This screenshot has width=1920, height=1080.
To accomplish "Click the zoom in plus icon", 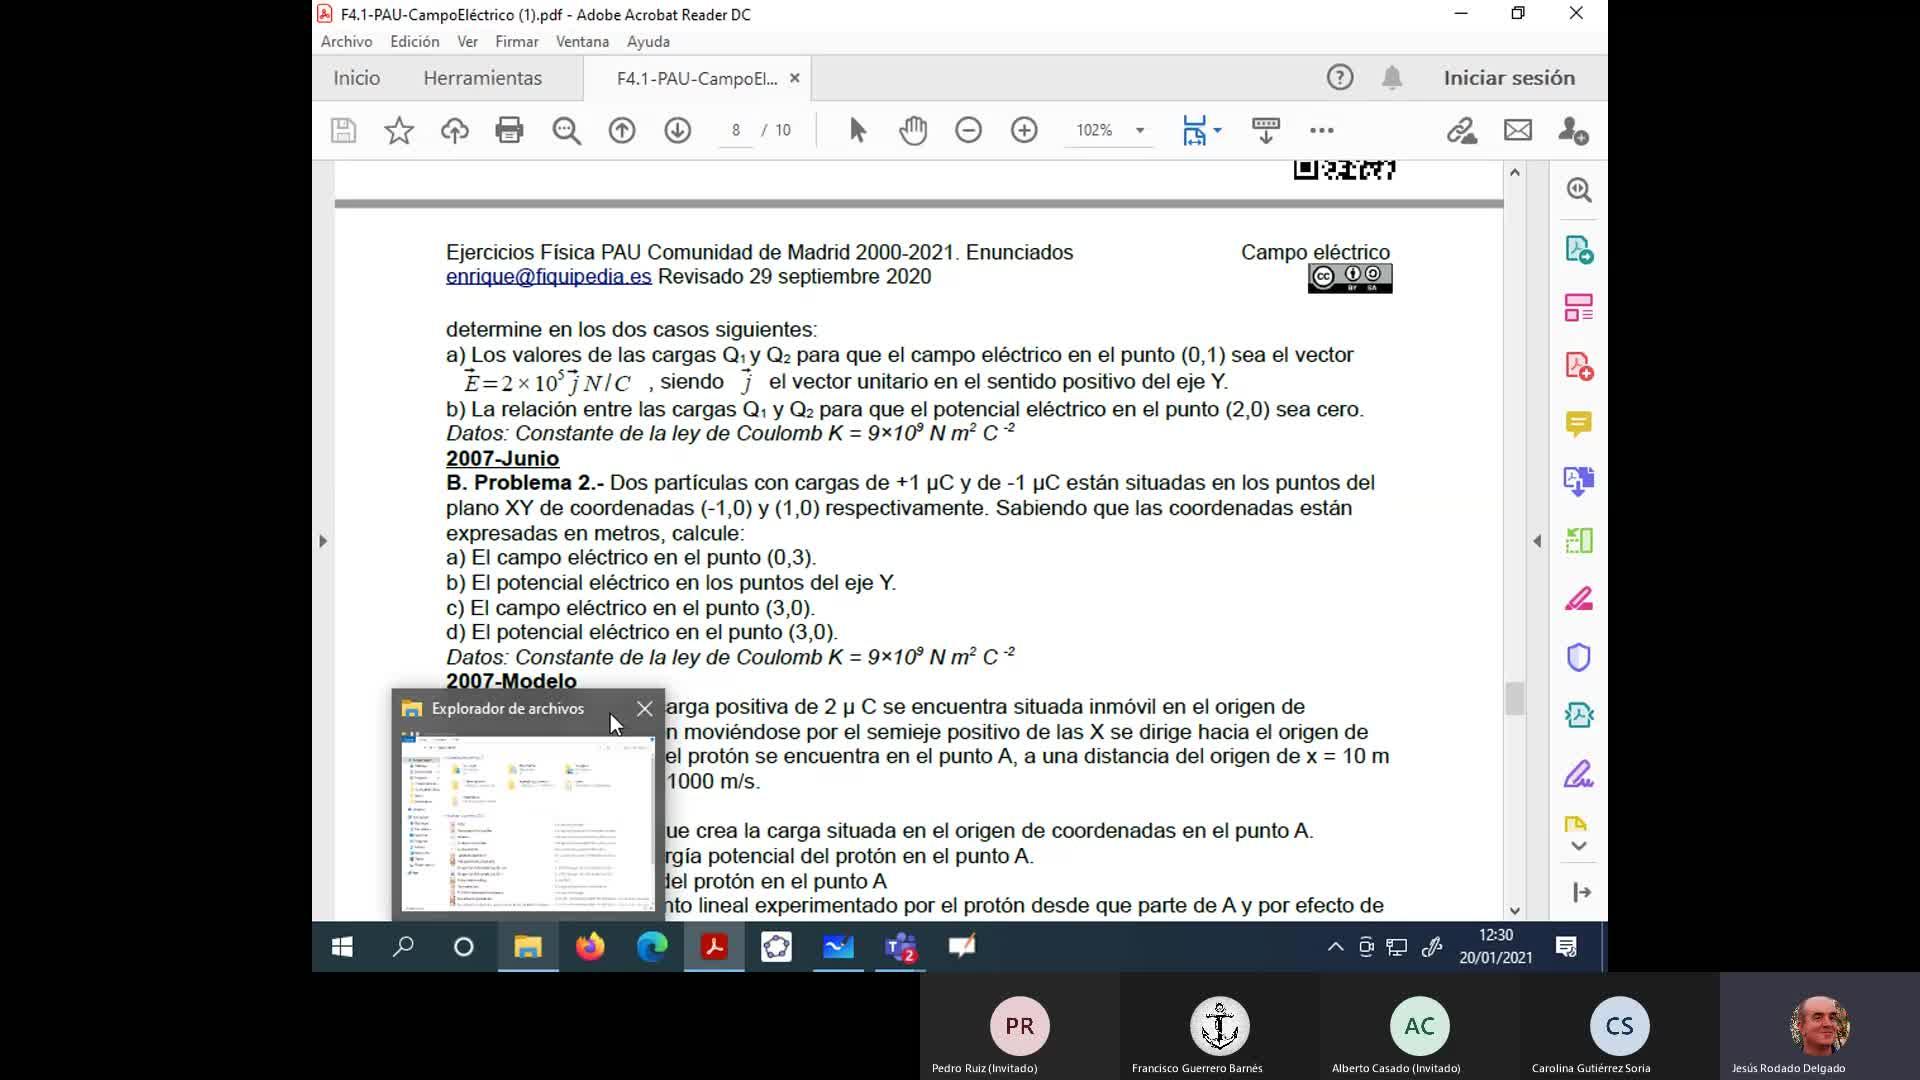I will coord(1024,130).
